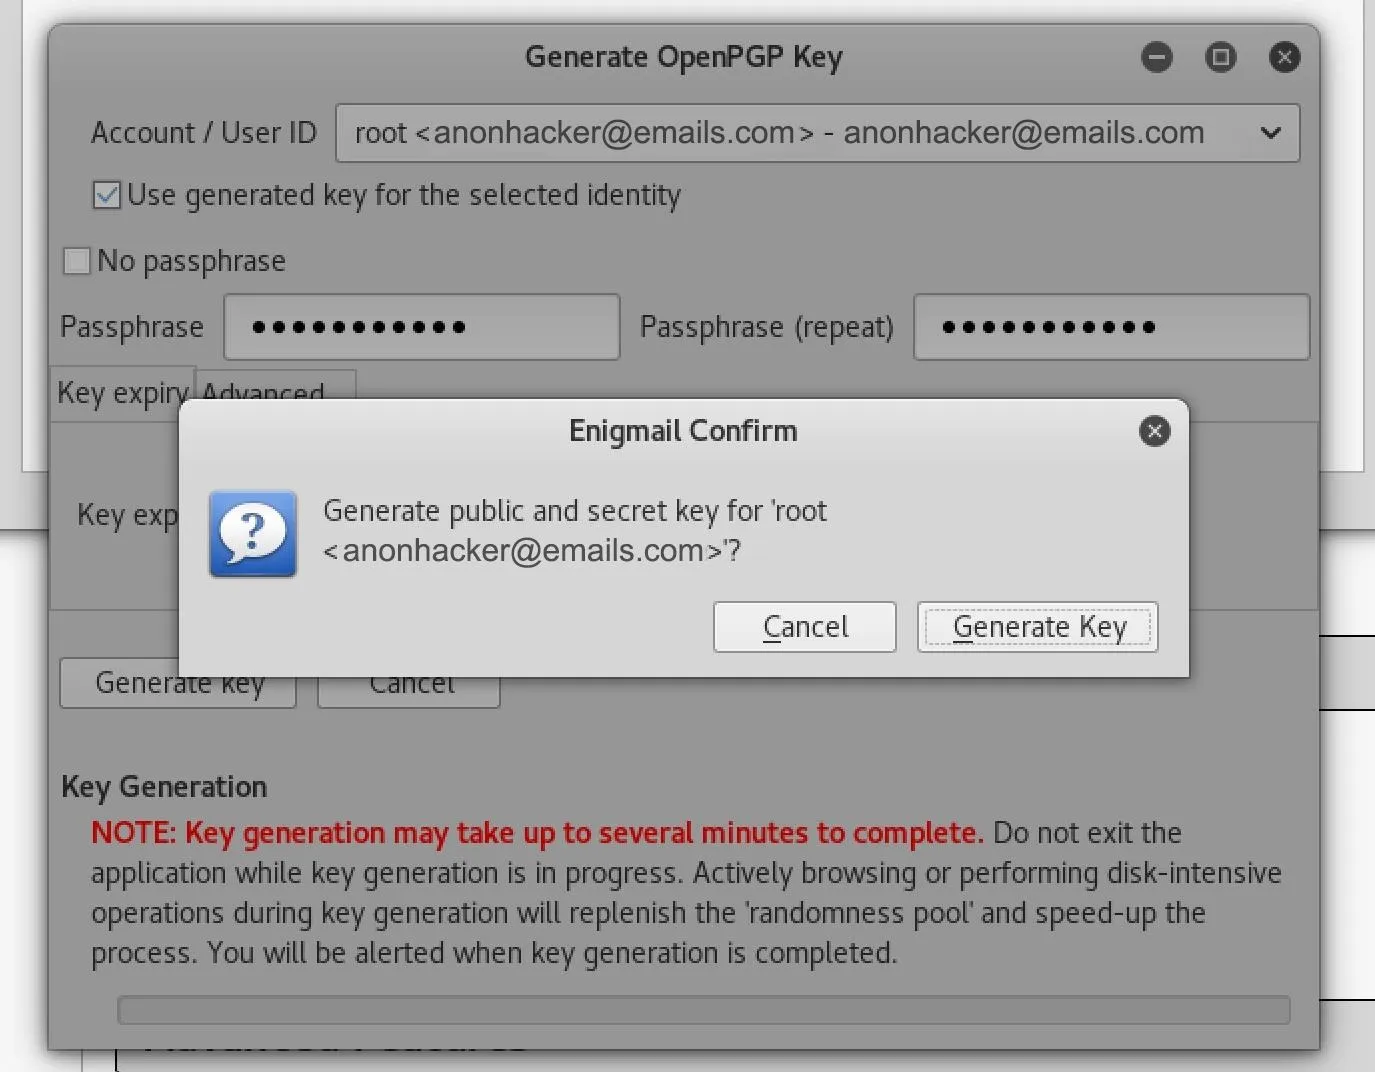Click the Key Generation heading
Image resolution: width=1375 pixels, height=1072 pixels.
(164, 787)
